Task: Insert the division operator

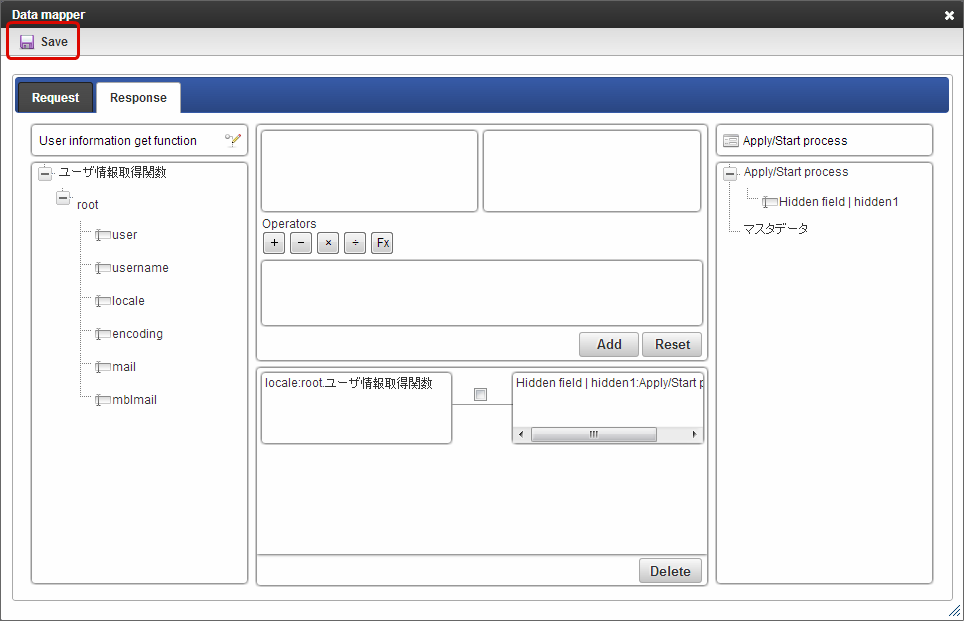Action: point(355,243)
